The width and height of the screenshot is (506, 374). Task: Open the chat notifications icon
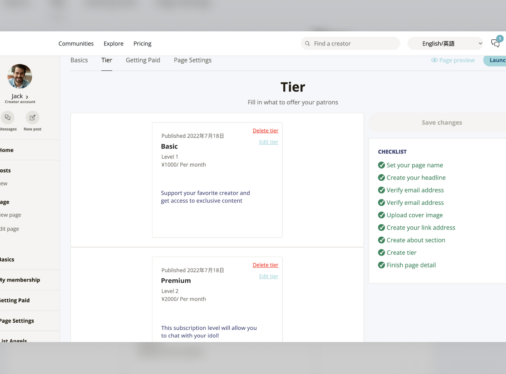(x=495, y=43)
